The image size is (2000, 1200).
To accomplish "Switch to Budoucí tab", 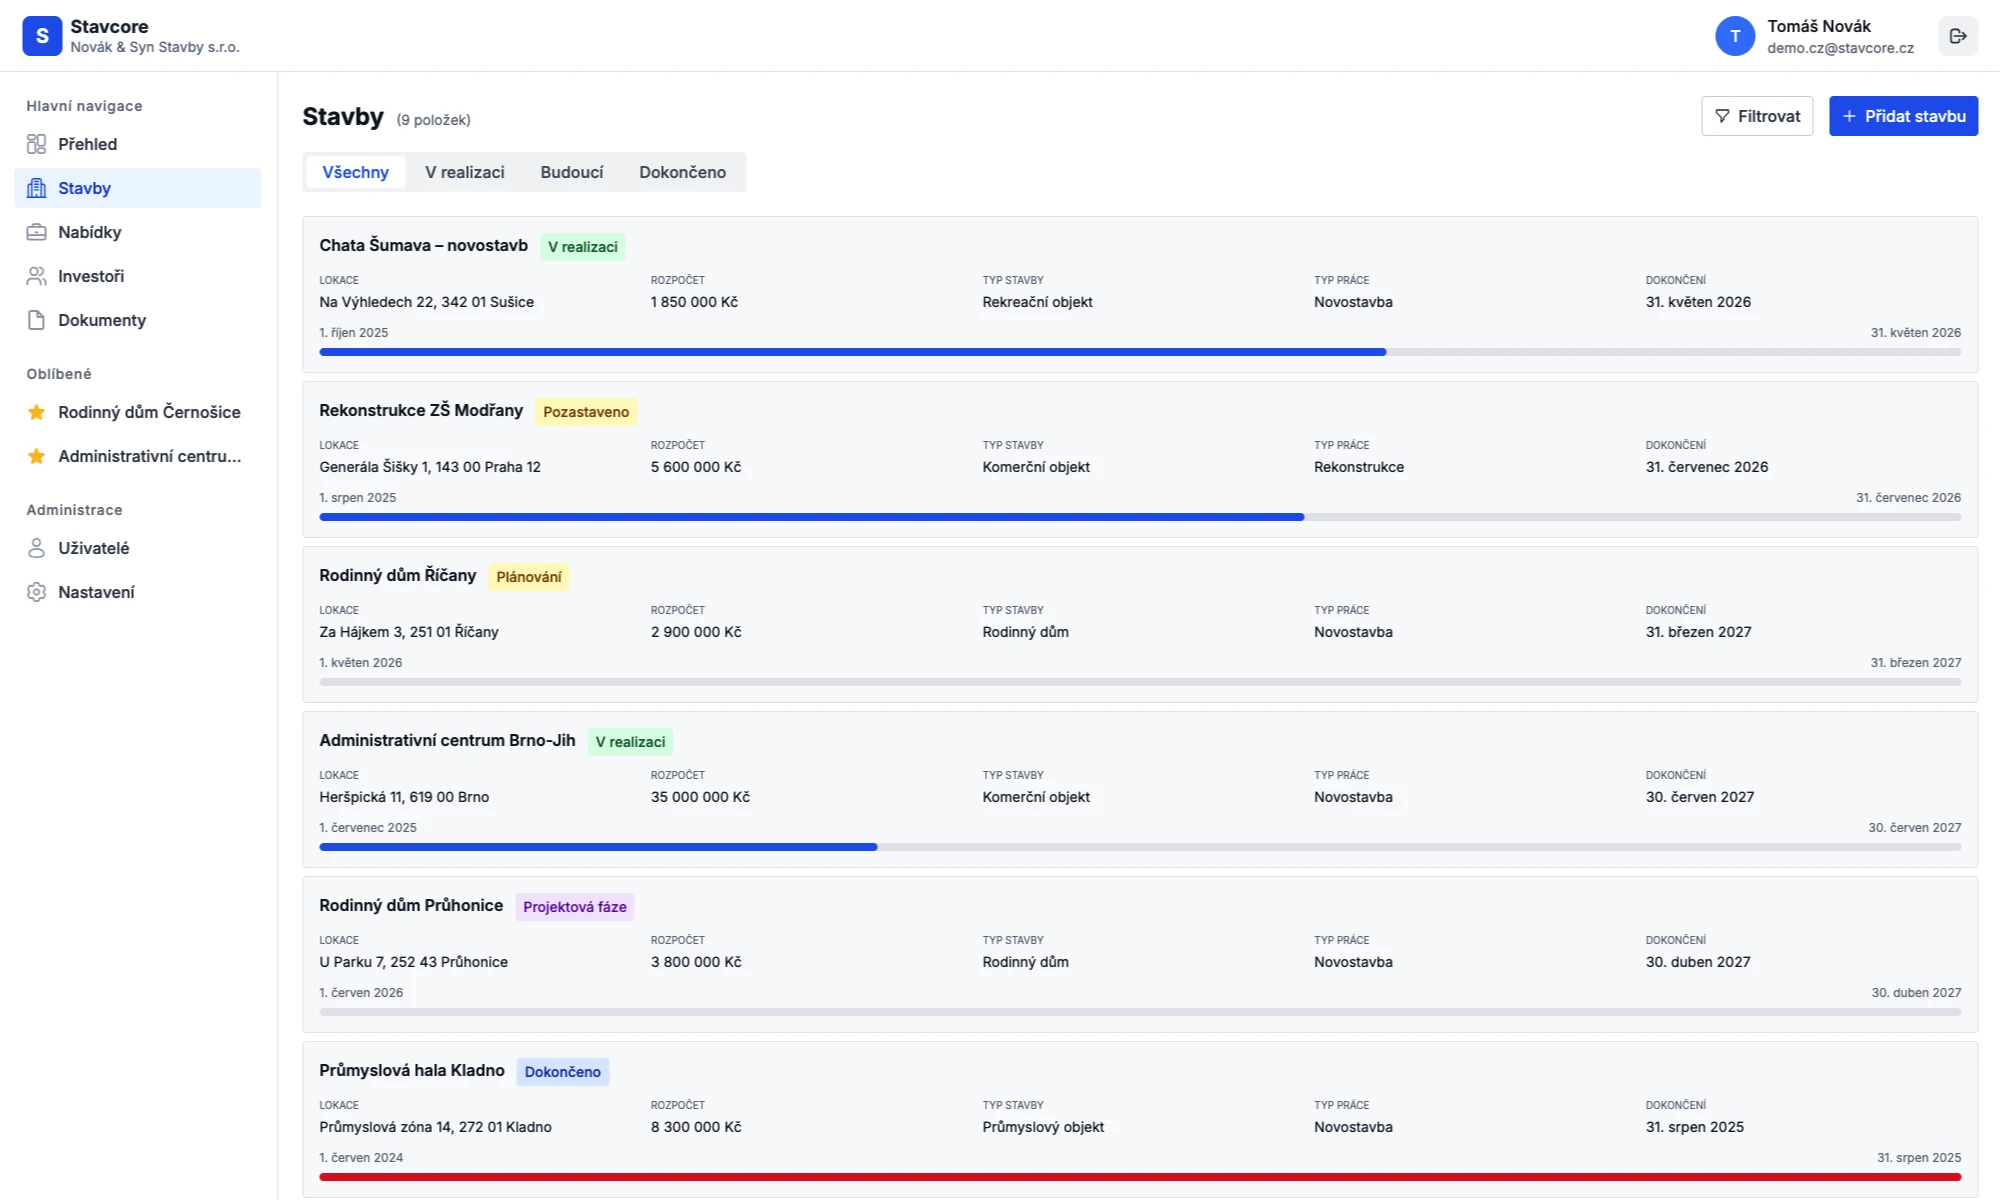I will [x=571, y=172].
